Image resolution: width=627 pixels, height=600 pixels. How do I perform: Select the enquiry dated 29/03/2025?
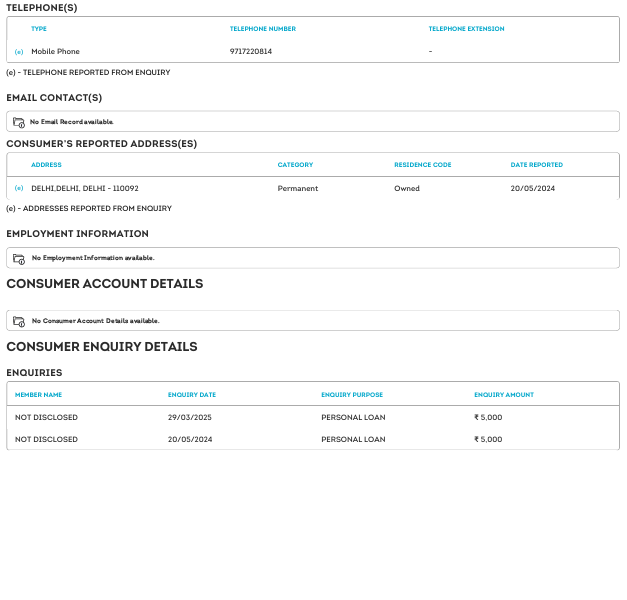[191, 417]
